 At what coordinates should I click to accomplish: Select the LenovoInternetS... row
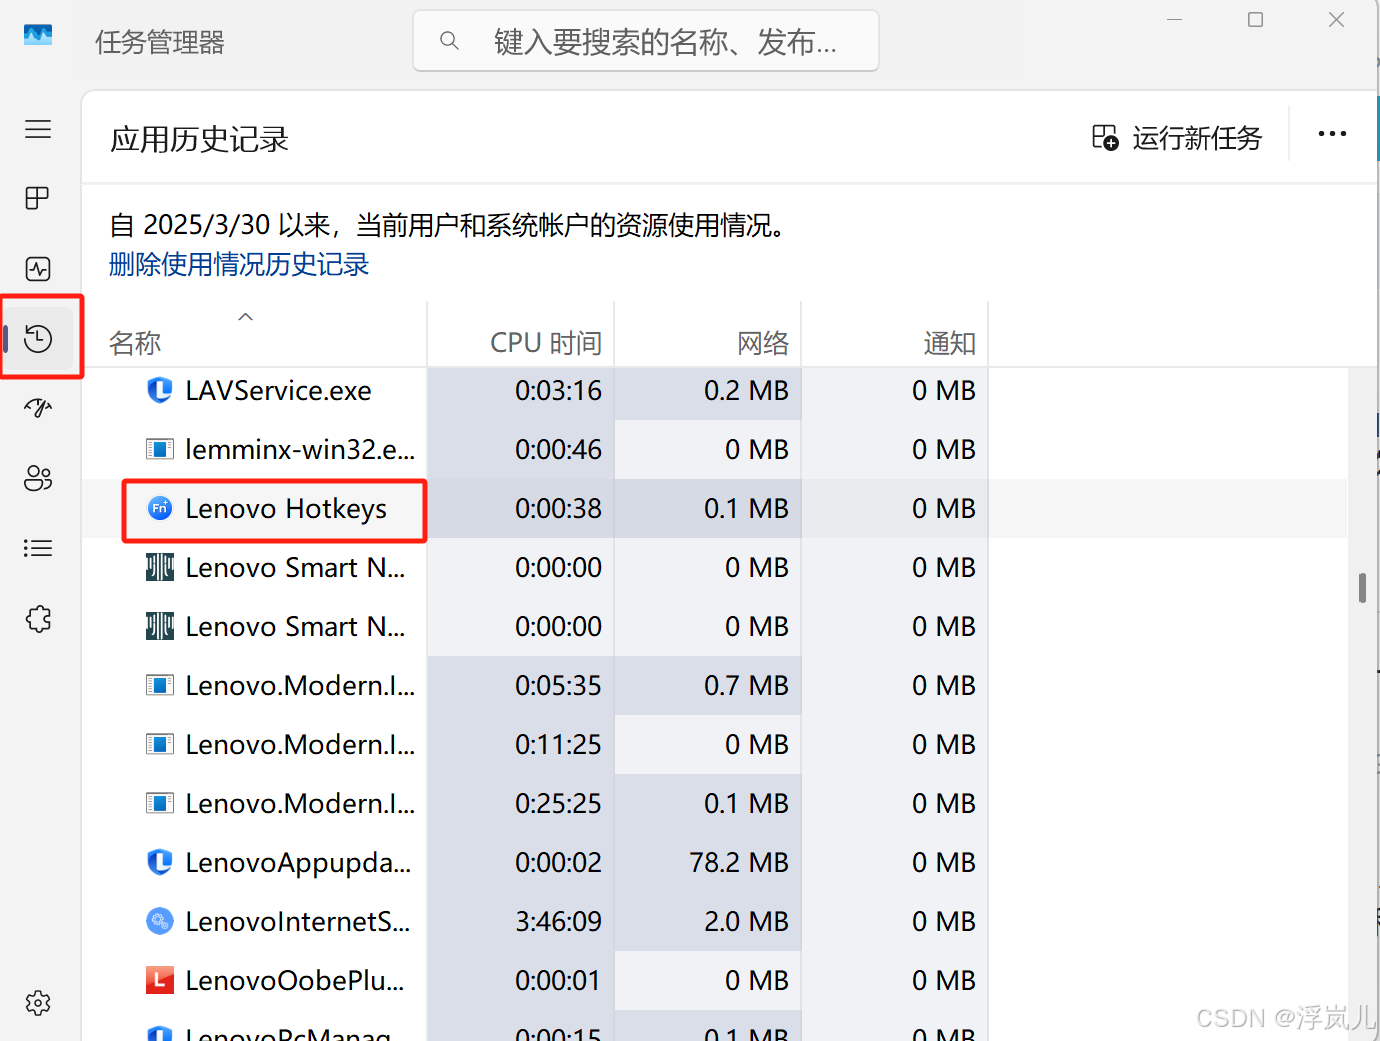(x=714, y=921)
